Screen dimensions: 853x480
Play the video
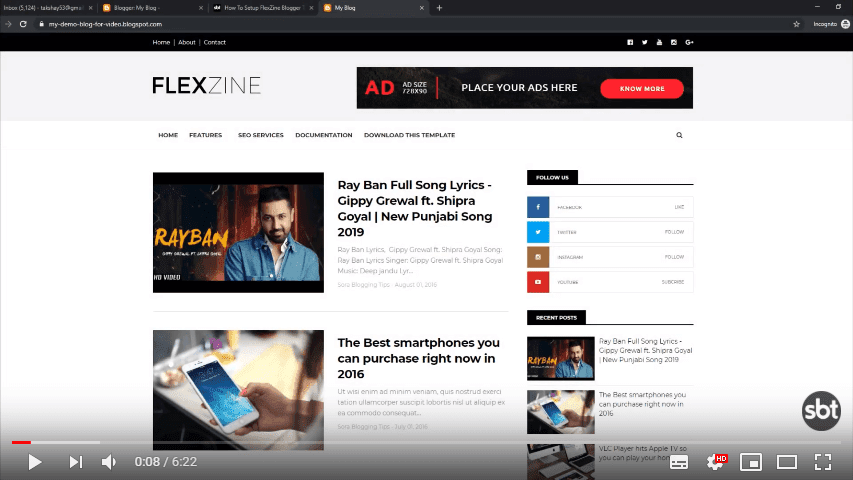tap(35, 462)
